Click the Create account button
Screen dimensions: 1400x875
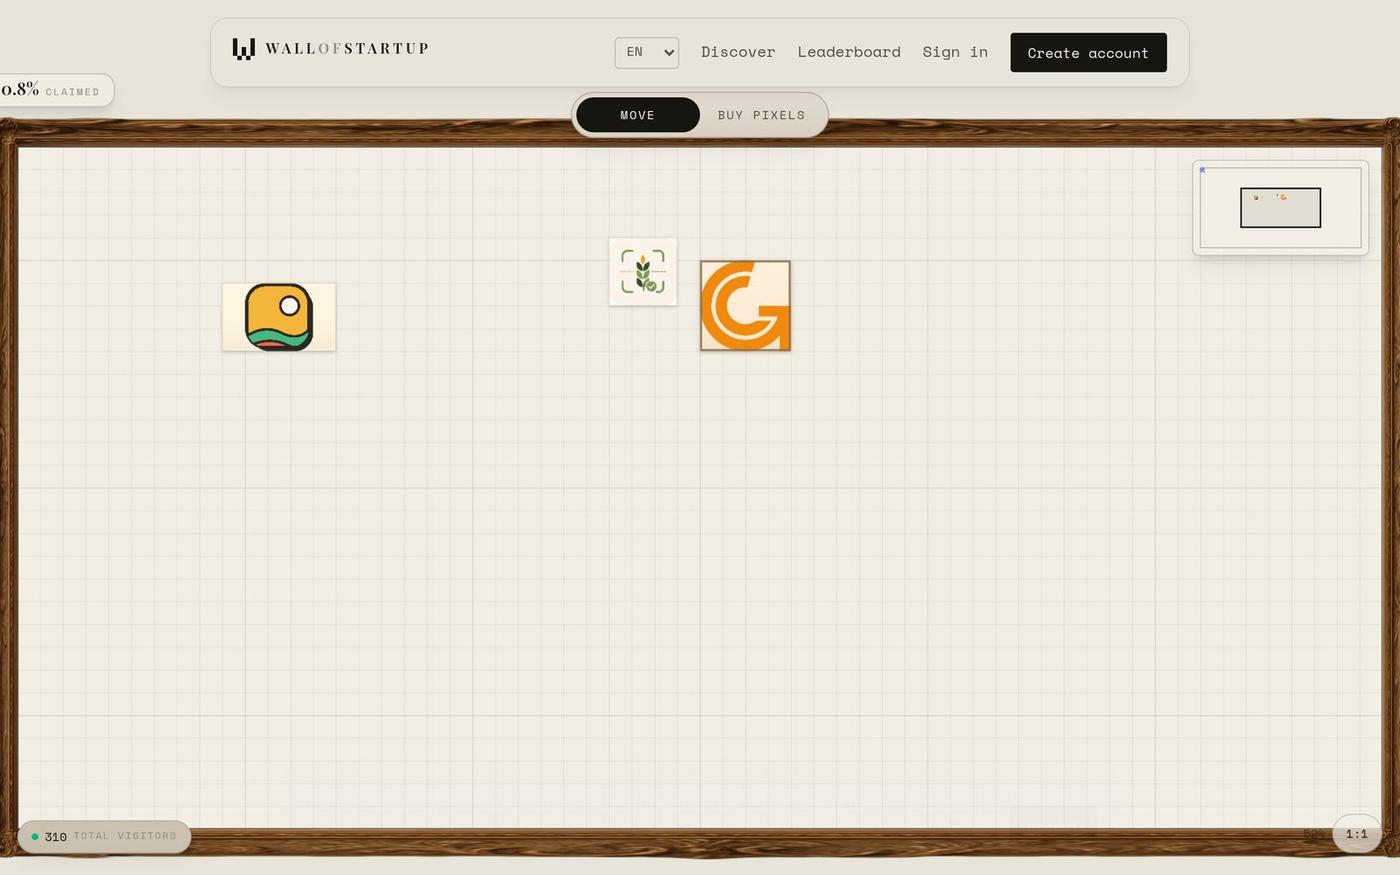pyautogui.click(x=1088, y=53)
